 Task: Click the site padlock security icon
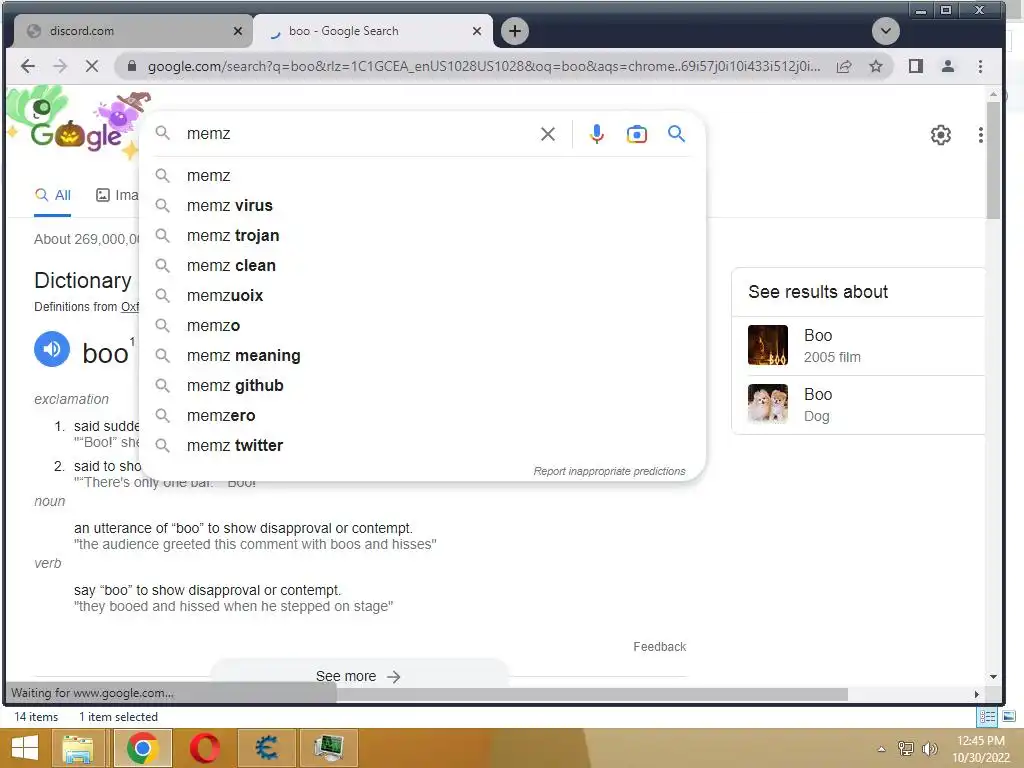click(x=132, y=66)
